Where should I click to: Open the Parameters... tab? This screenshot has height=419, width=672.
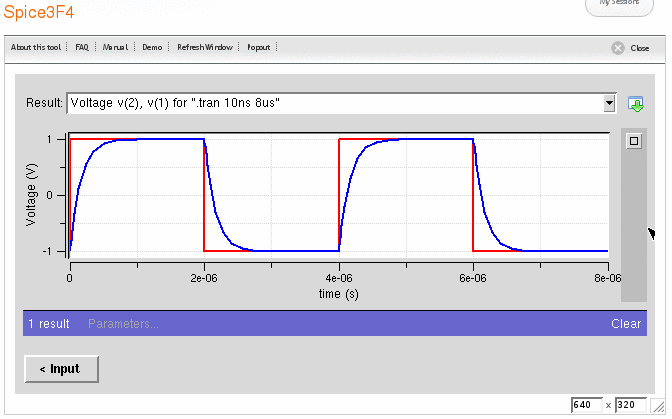123,324
